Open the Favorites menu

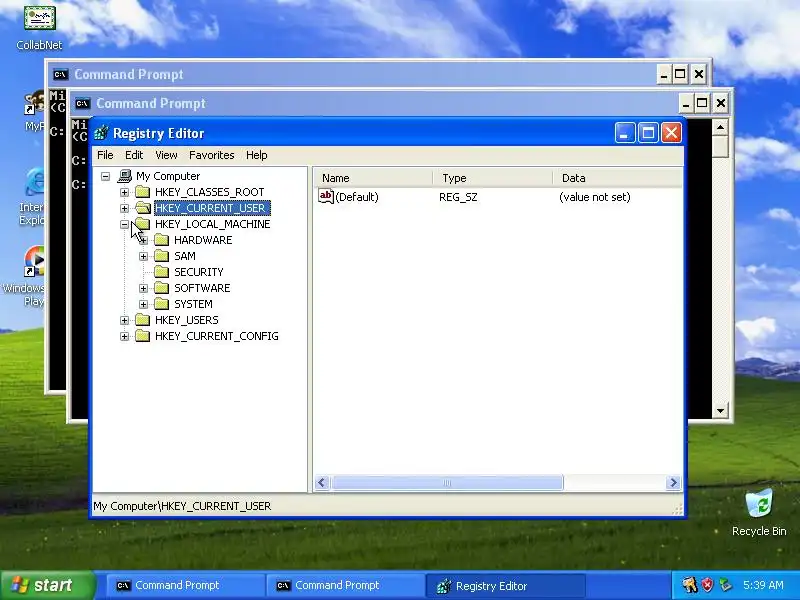[212, 155]
